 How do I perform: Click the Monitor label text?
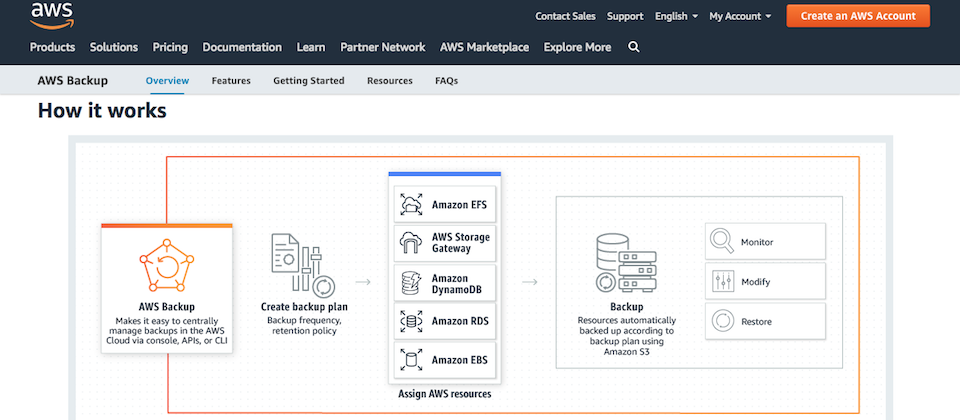757,242
